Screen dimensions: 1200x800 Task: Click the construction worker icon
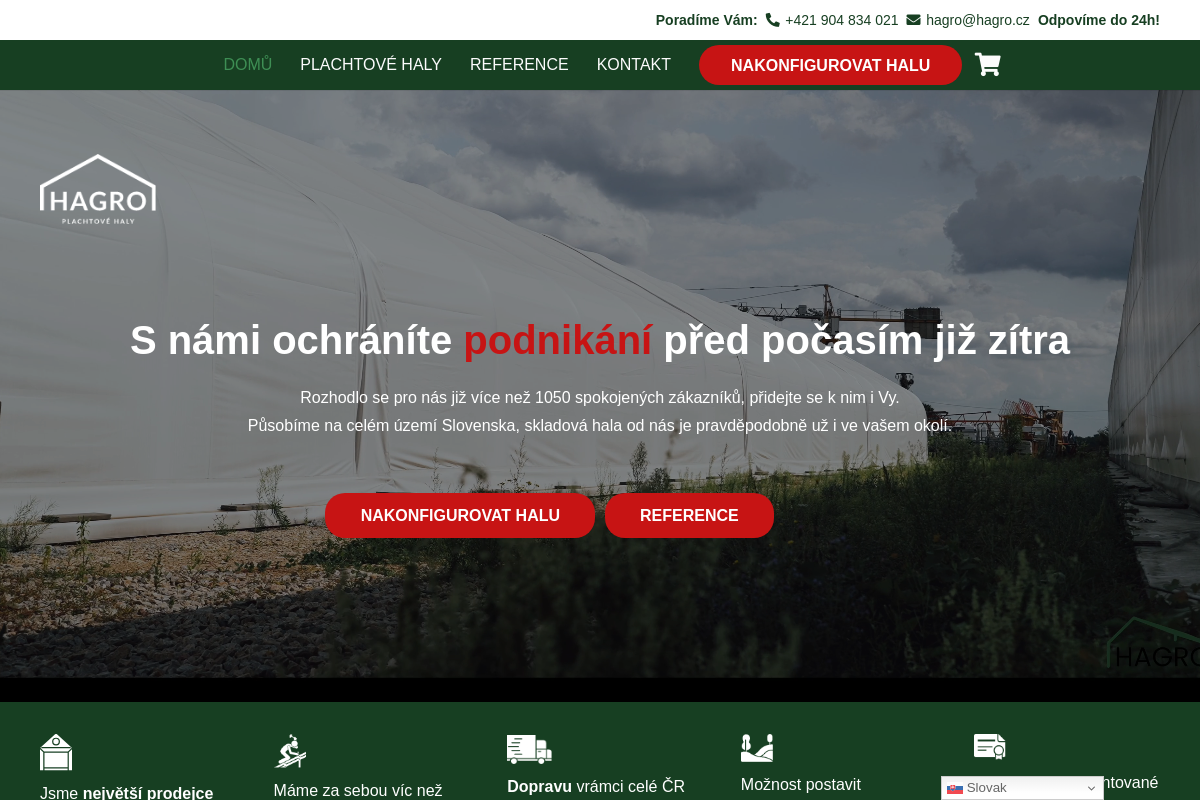pyautogui.click(x=290, y=751)
